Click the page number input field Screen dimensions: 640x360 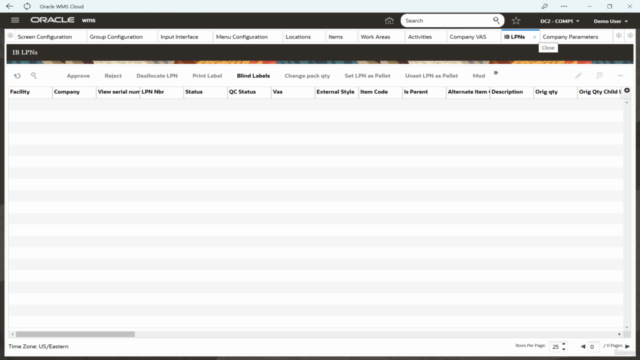[x=593, y=347]
